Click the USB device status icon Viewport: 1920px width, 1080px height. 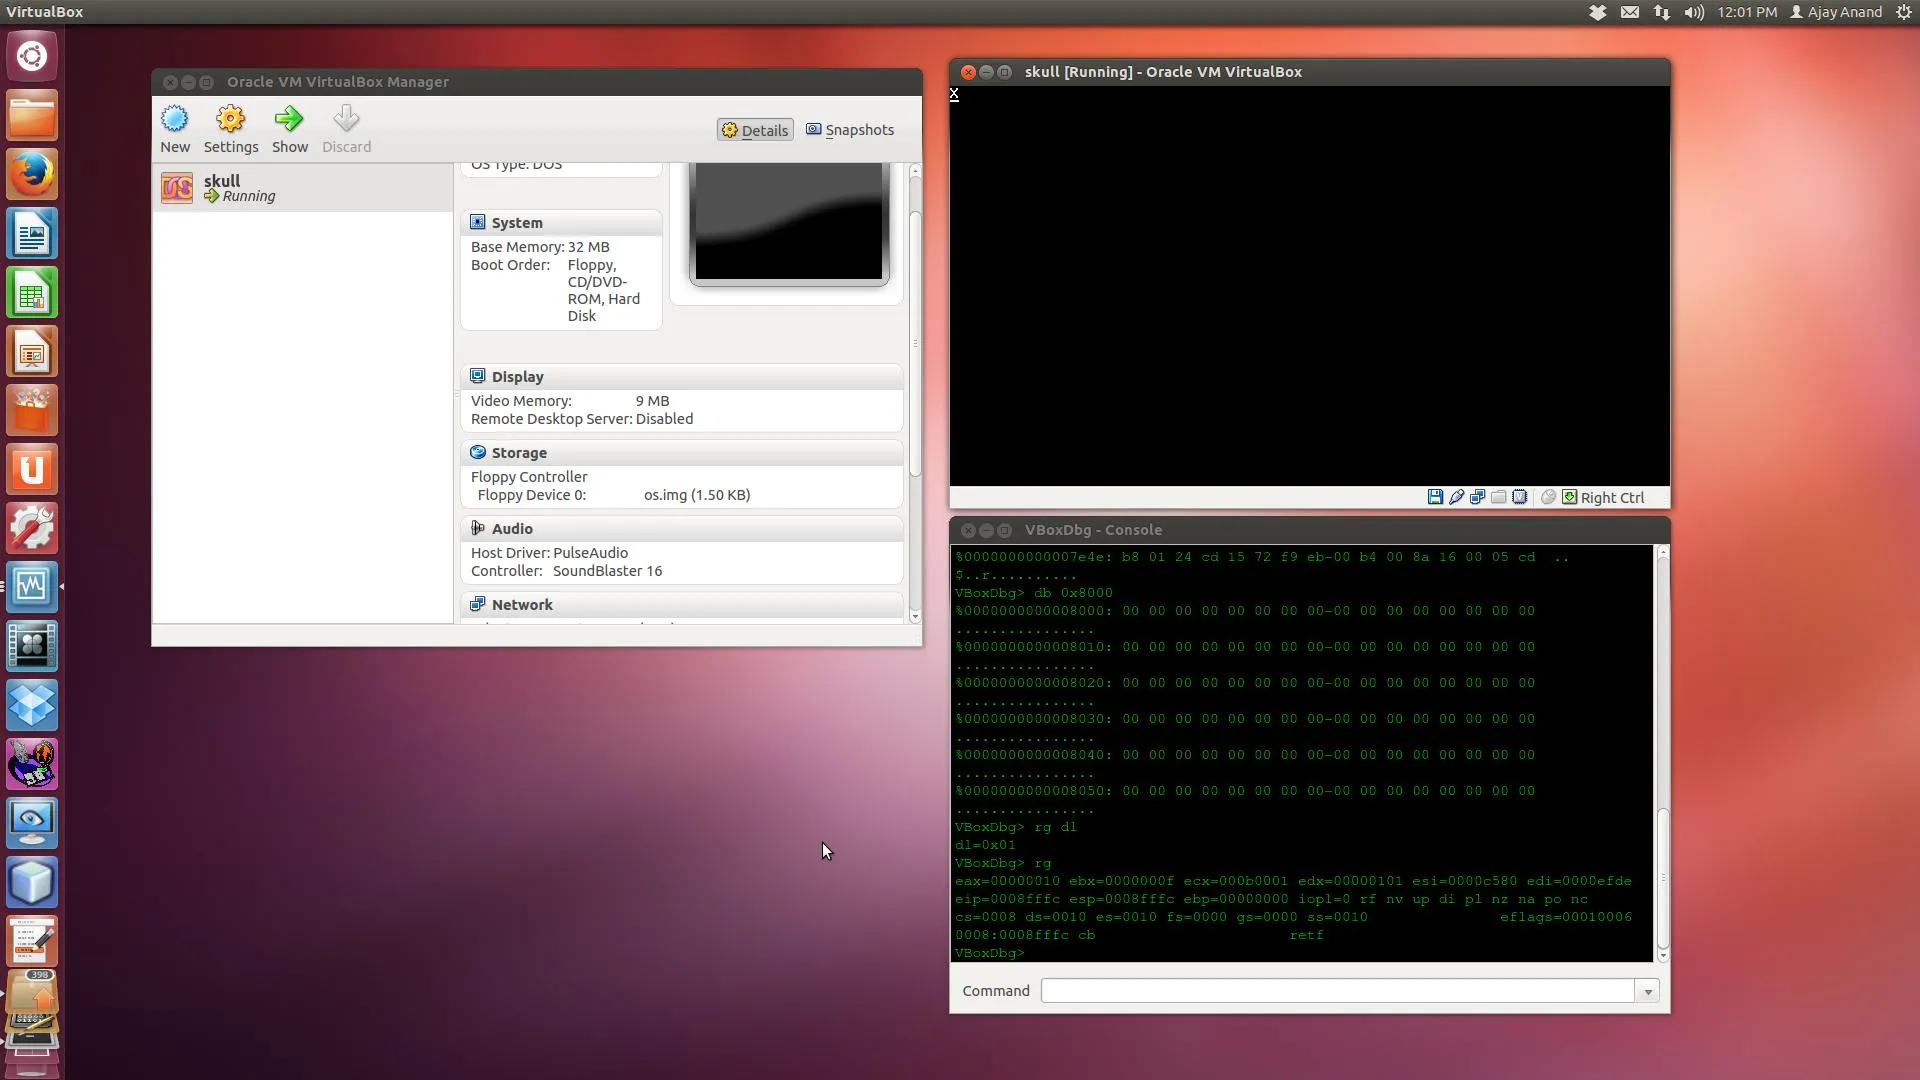[1456, 497]
